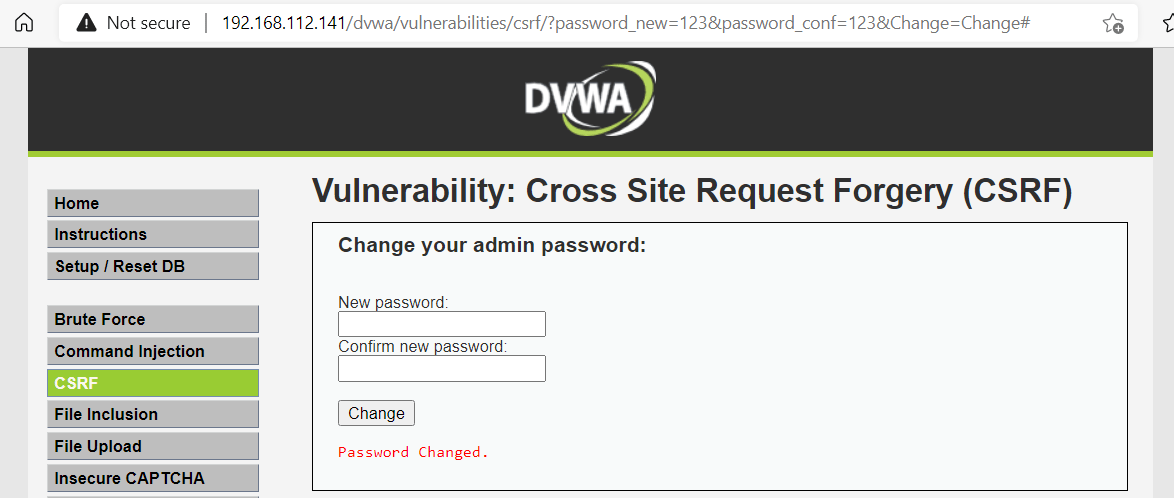Click the Password Changed message
This screenshot has height=498, width=1174.
pyautogui.click(x=413, y=452)
